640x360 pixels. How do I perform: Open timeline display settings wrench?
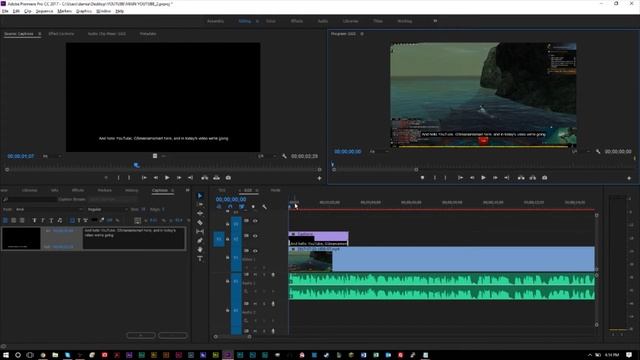tap(264, 207)
